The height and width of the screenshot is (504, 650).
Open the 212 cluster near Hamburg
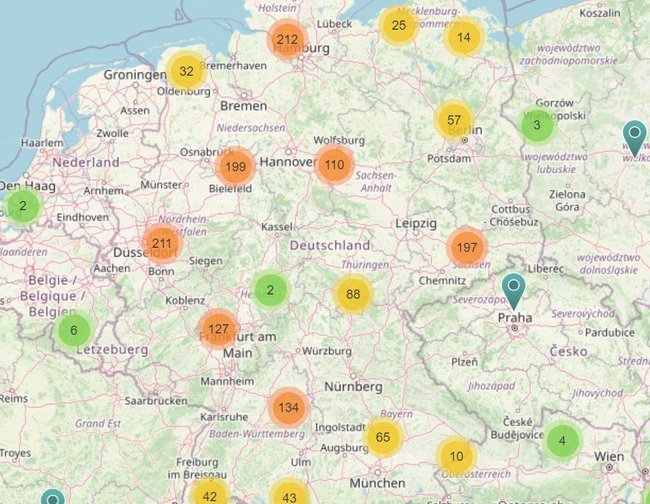(x=287, y=39)
